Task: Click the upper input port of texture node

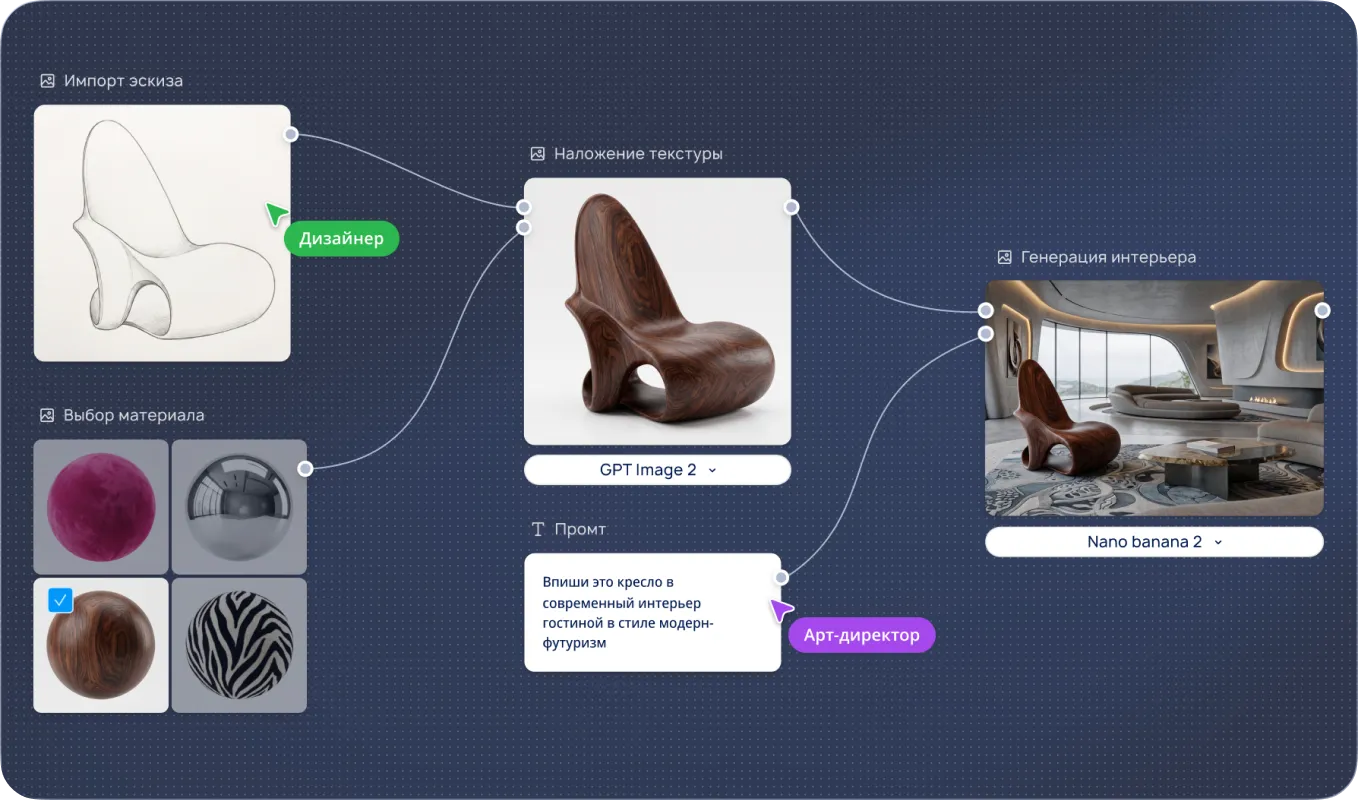Action: coord(524,207)
